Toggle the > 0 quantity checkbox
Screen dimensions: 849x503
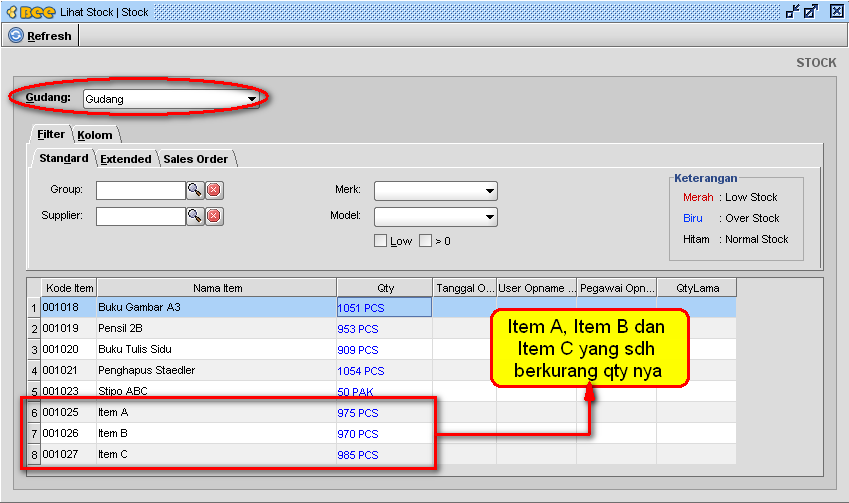(x=426, y=241)
